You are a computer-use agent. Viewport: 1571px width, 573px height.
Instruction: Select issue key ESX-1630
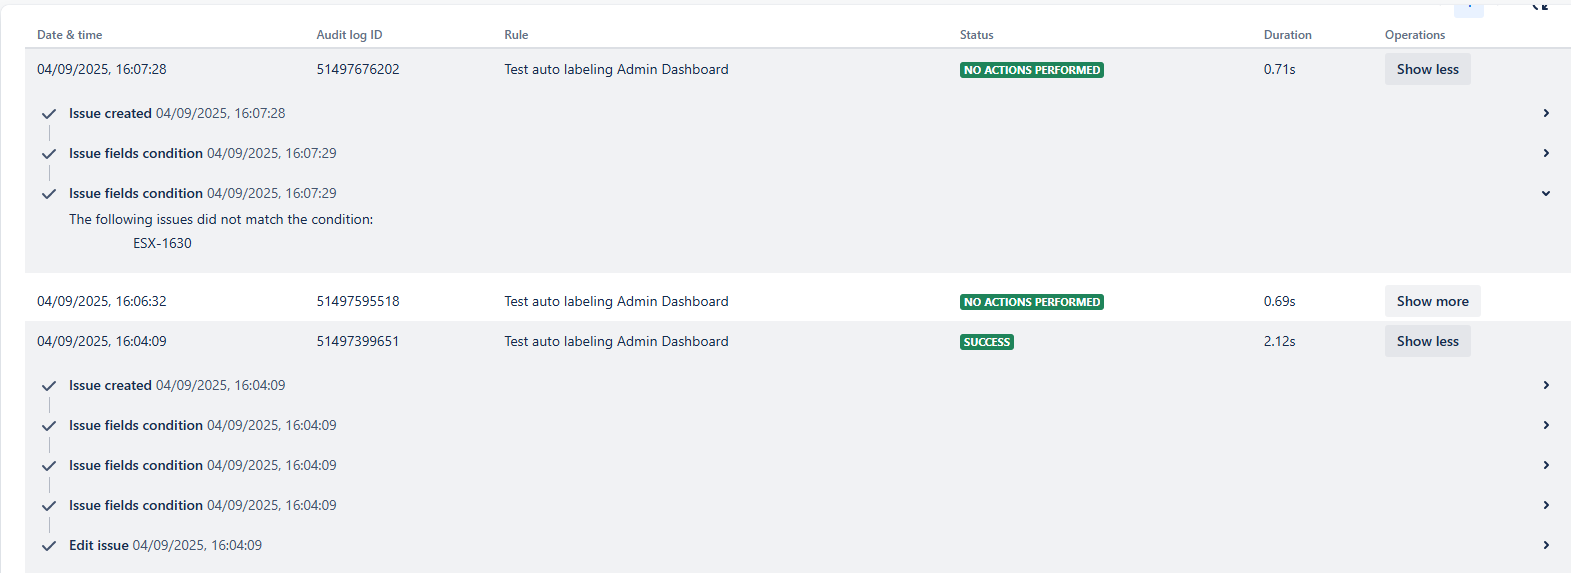pos(162,243)
